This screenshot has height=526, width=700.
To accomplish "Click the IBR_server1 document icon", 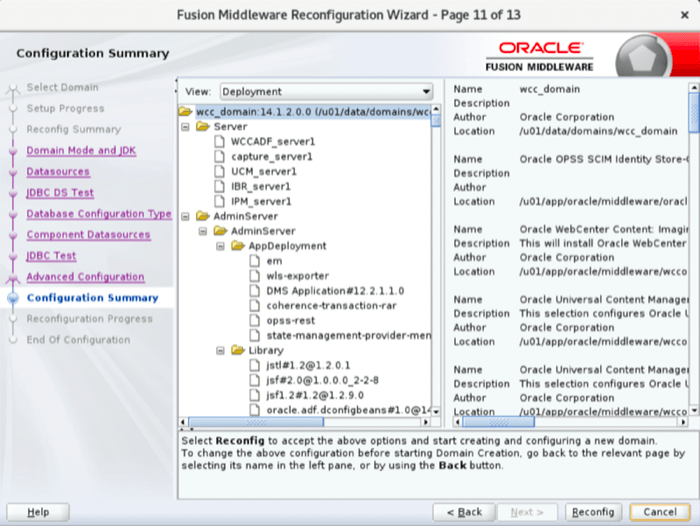I will 219,186.
